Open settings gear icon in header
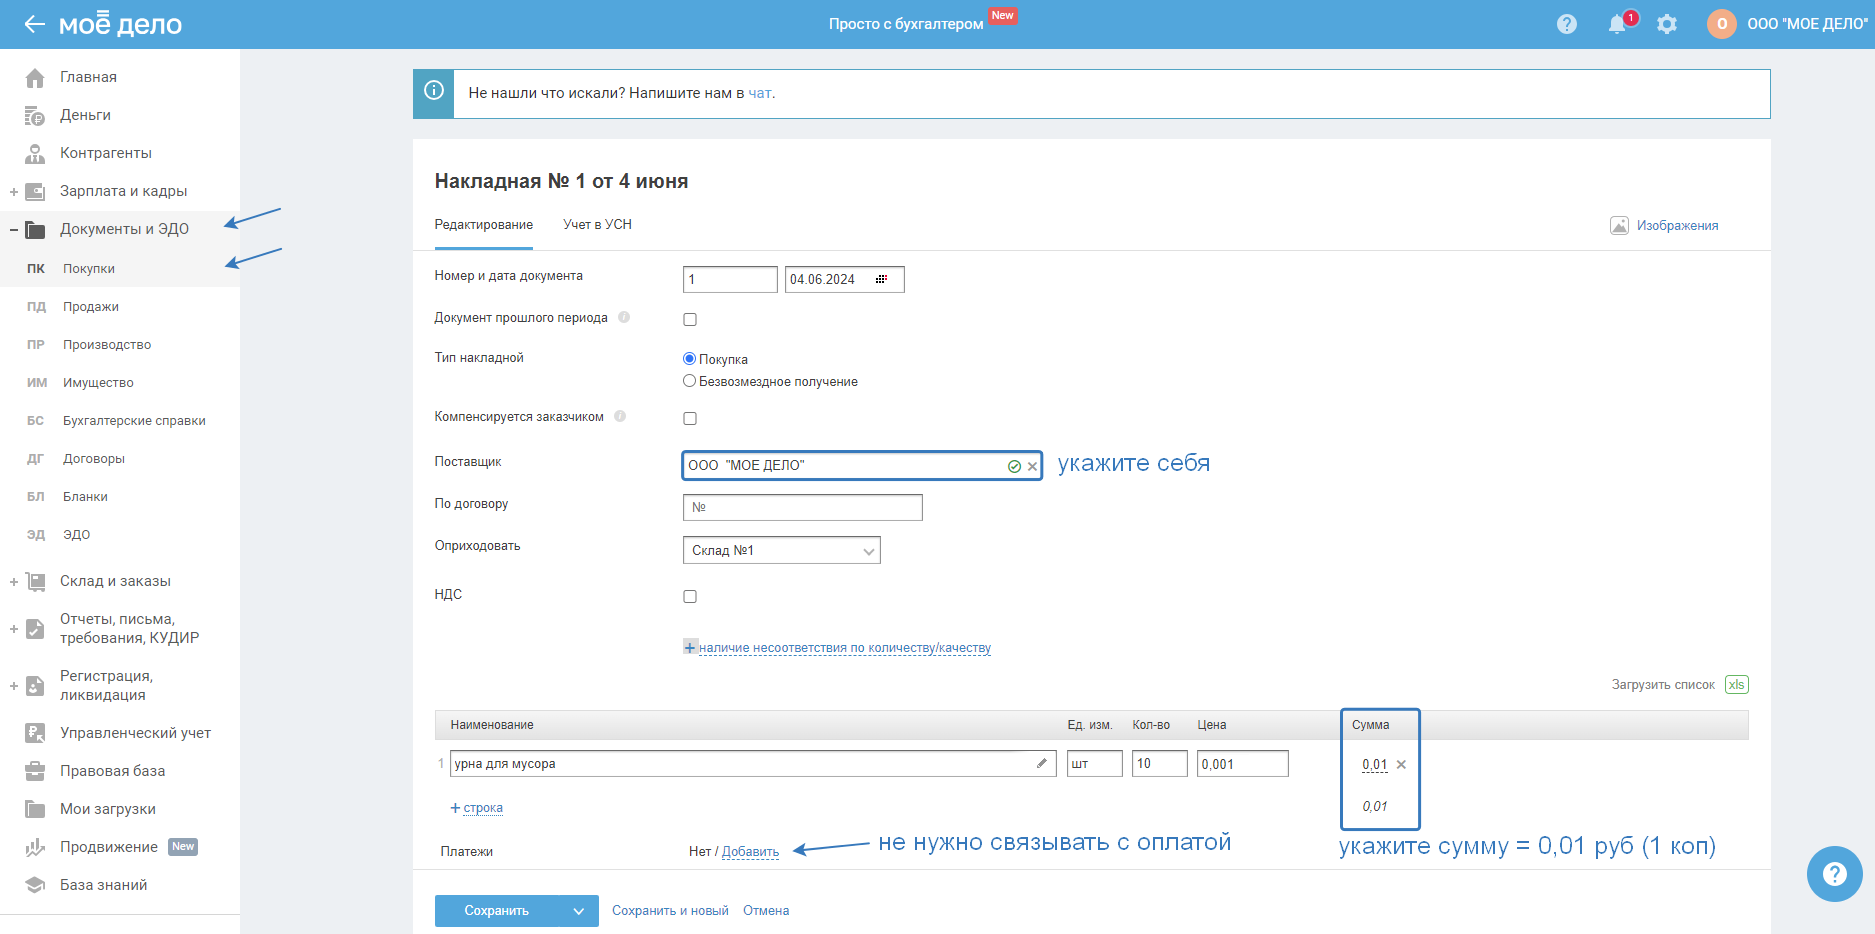1875x934 pixels. 1667,24
